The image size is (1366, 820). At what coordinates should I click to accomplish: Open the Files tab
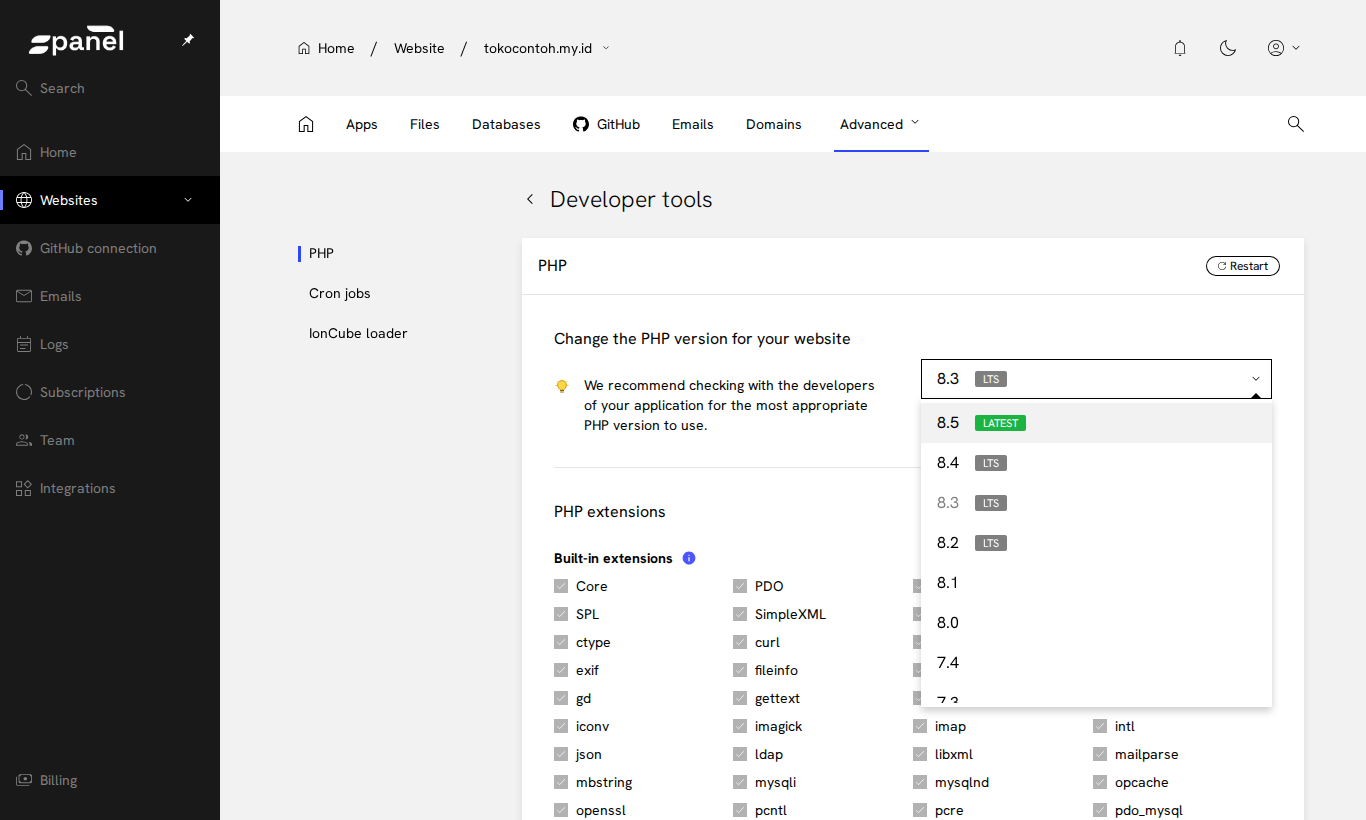coord(425,124)
